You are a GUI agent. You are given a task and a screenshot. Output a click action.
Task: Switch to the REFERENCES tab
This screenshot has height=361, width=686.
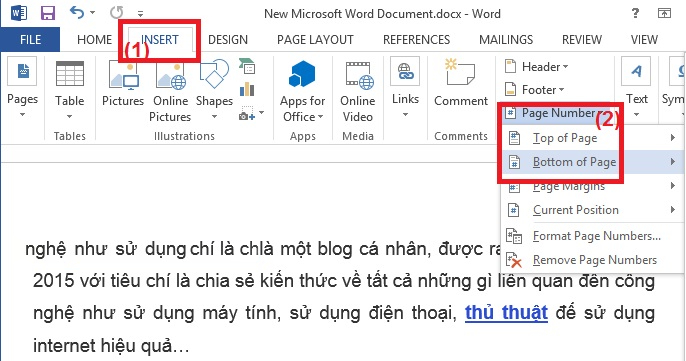[416, 40]
